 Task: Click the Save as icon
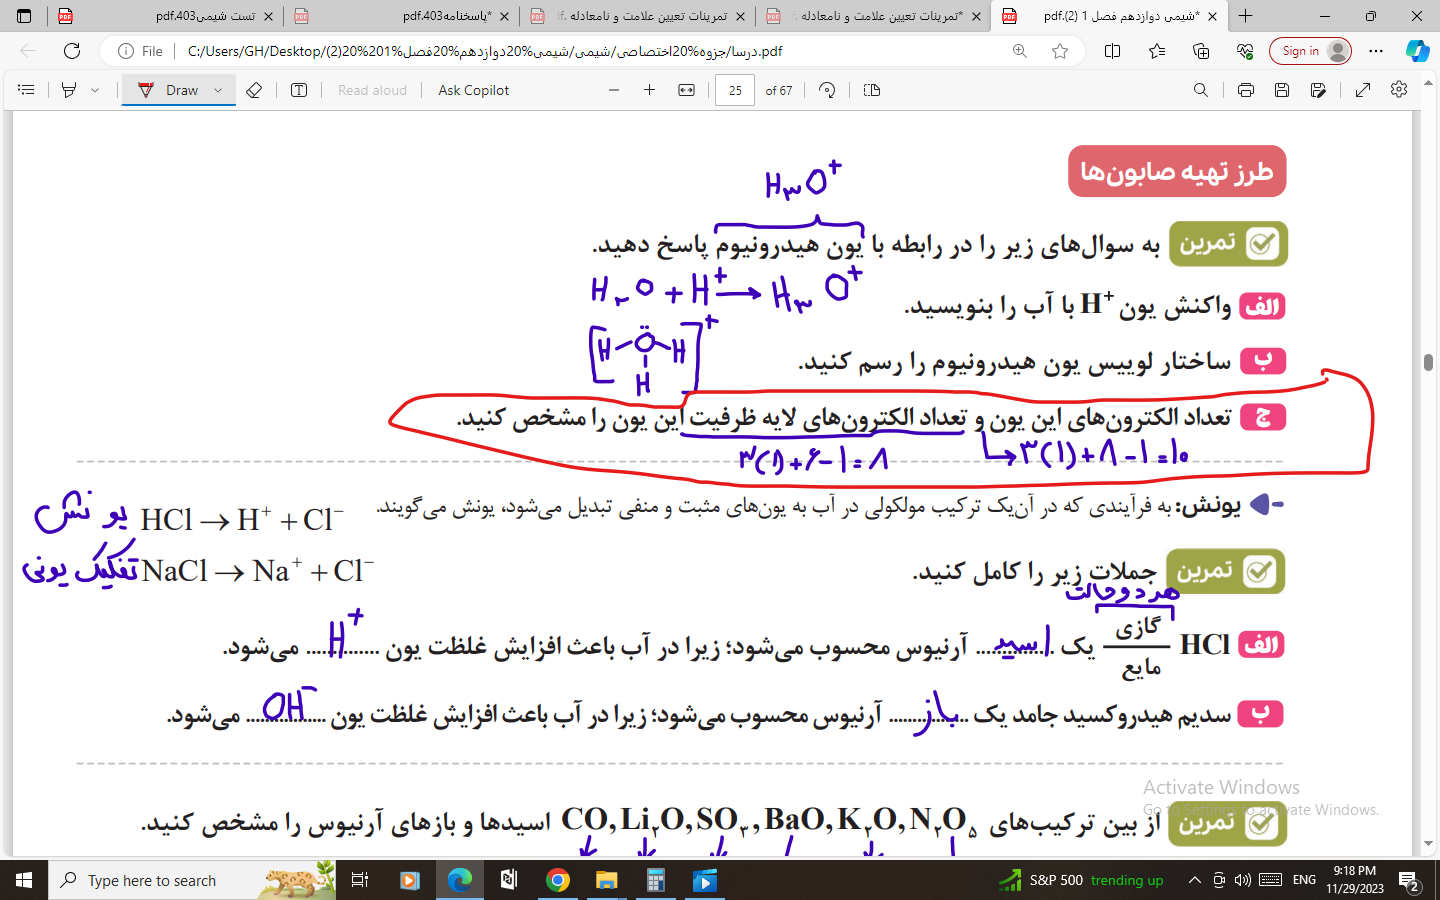[x=1318, y=90]
